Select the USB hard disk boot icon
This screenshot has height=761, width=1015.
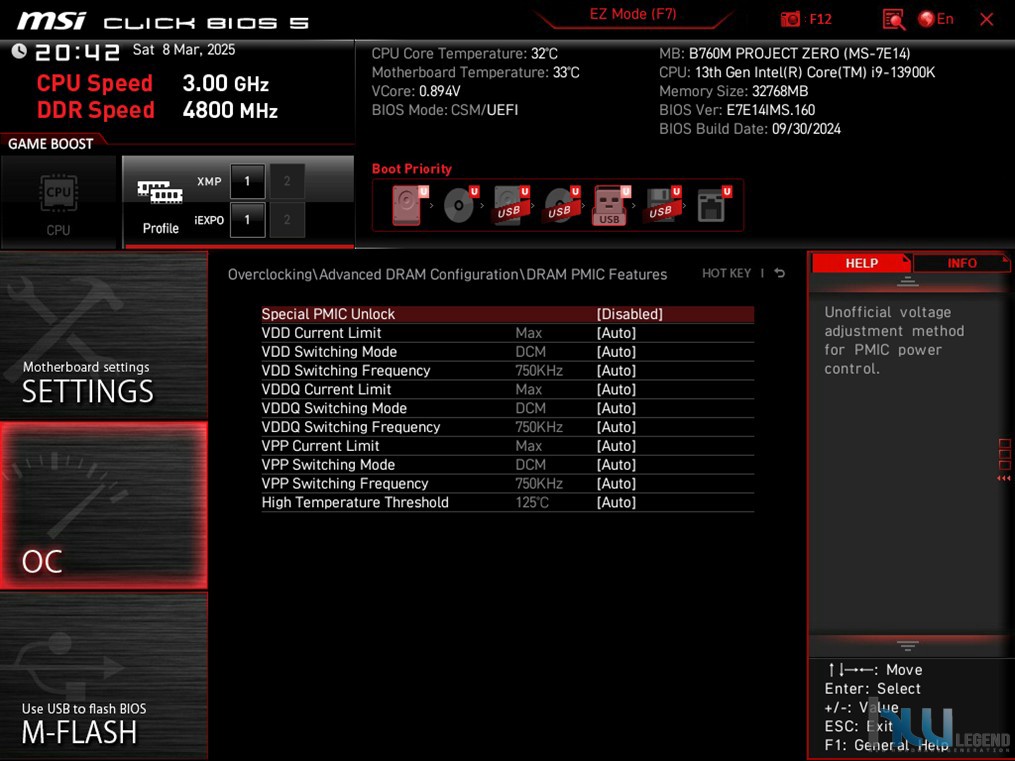coord(511,205)
